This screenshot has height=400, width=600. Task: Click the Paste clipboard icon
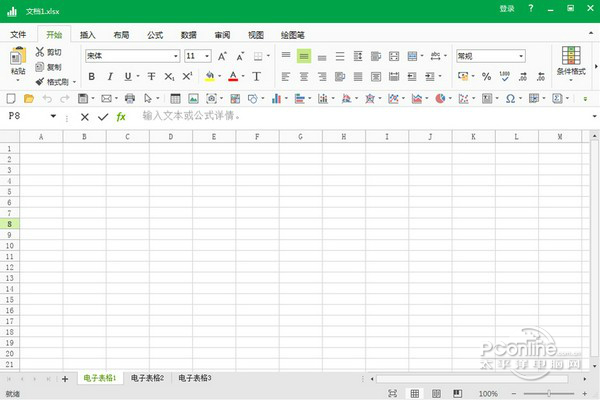(18, 56)
